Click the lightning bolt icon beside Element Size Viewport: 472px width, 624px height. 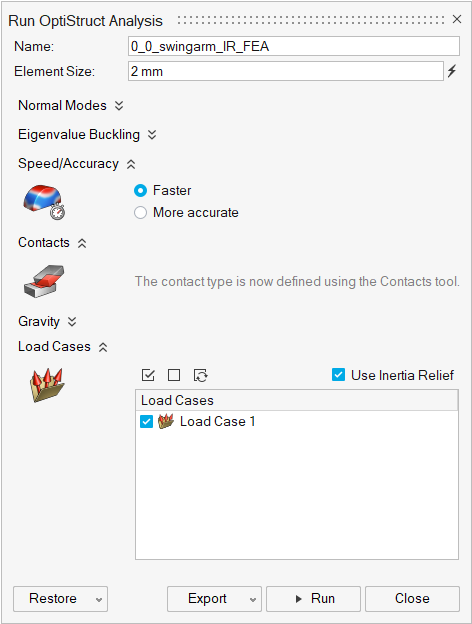click(x=452, y=71)
